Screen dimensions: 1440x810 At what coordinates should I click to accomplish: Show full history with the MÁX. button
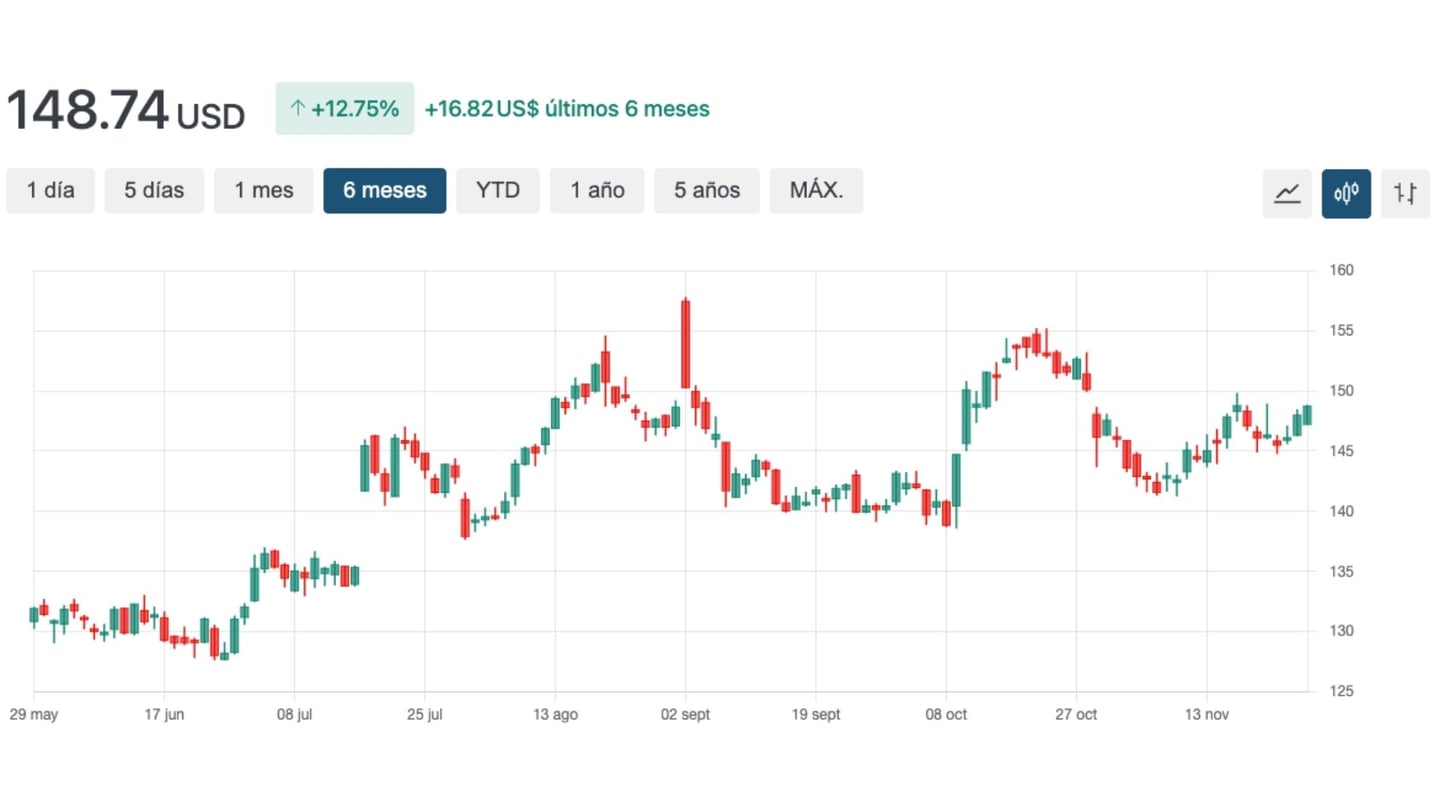coord(816,190)
